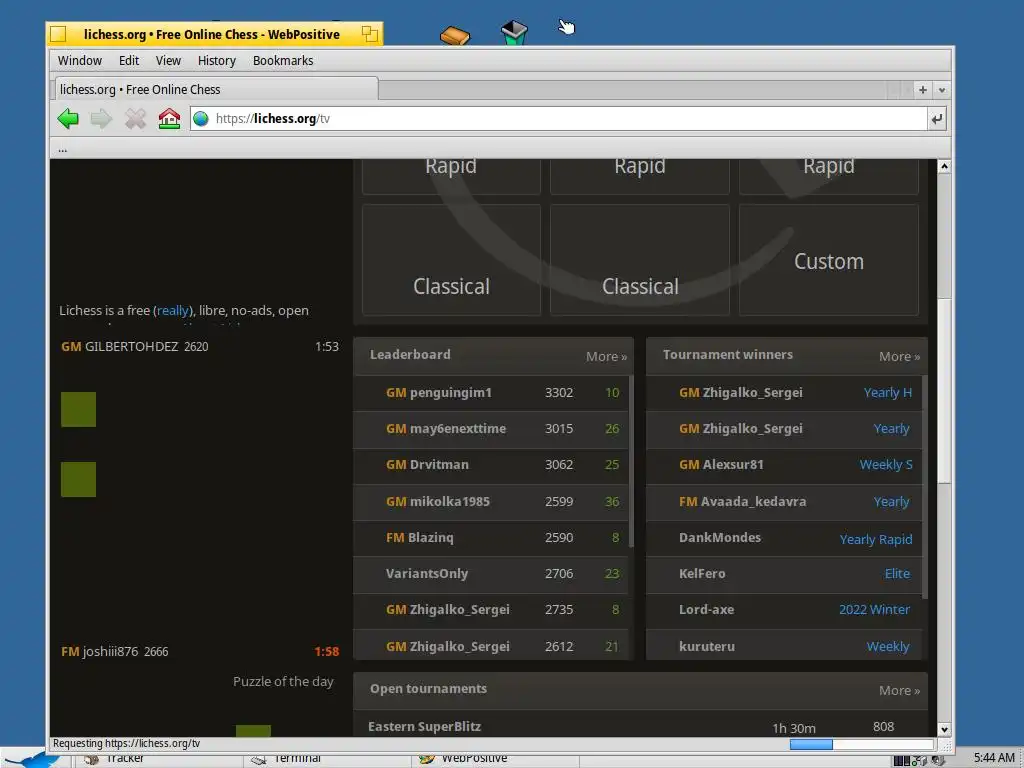Click the 5:44 AM clock
Viewport: 1024px width, 768px height.
(994, 758)
